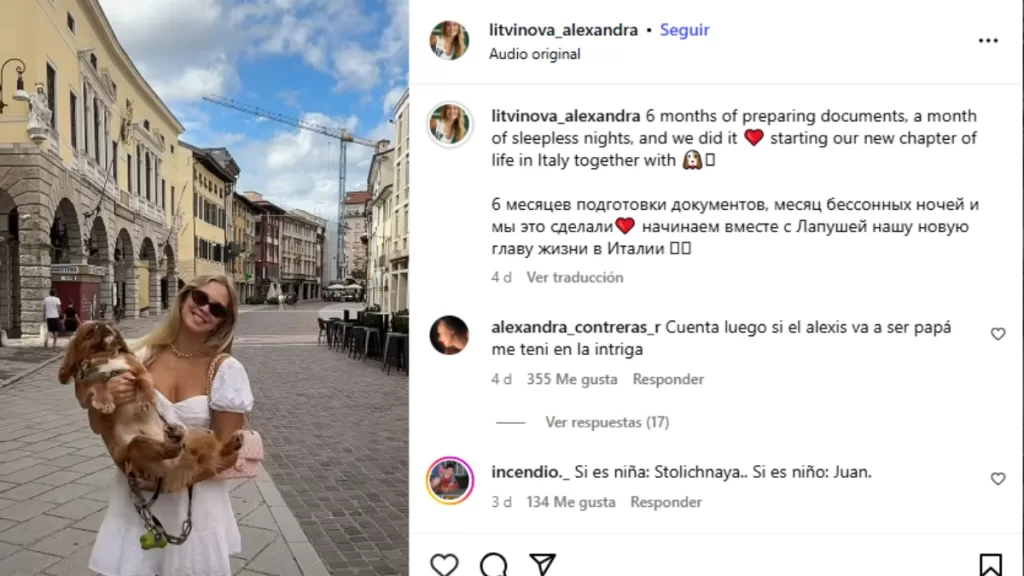Viewport: 1024px width, 576px height.
Task: Like incendio._'s comment heart
Action: click(998, 479)
